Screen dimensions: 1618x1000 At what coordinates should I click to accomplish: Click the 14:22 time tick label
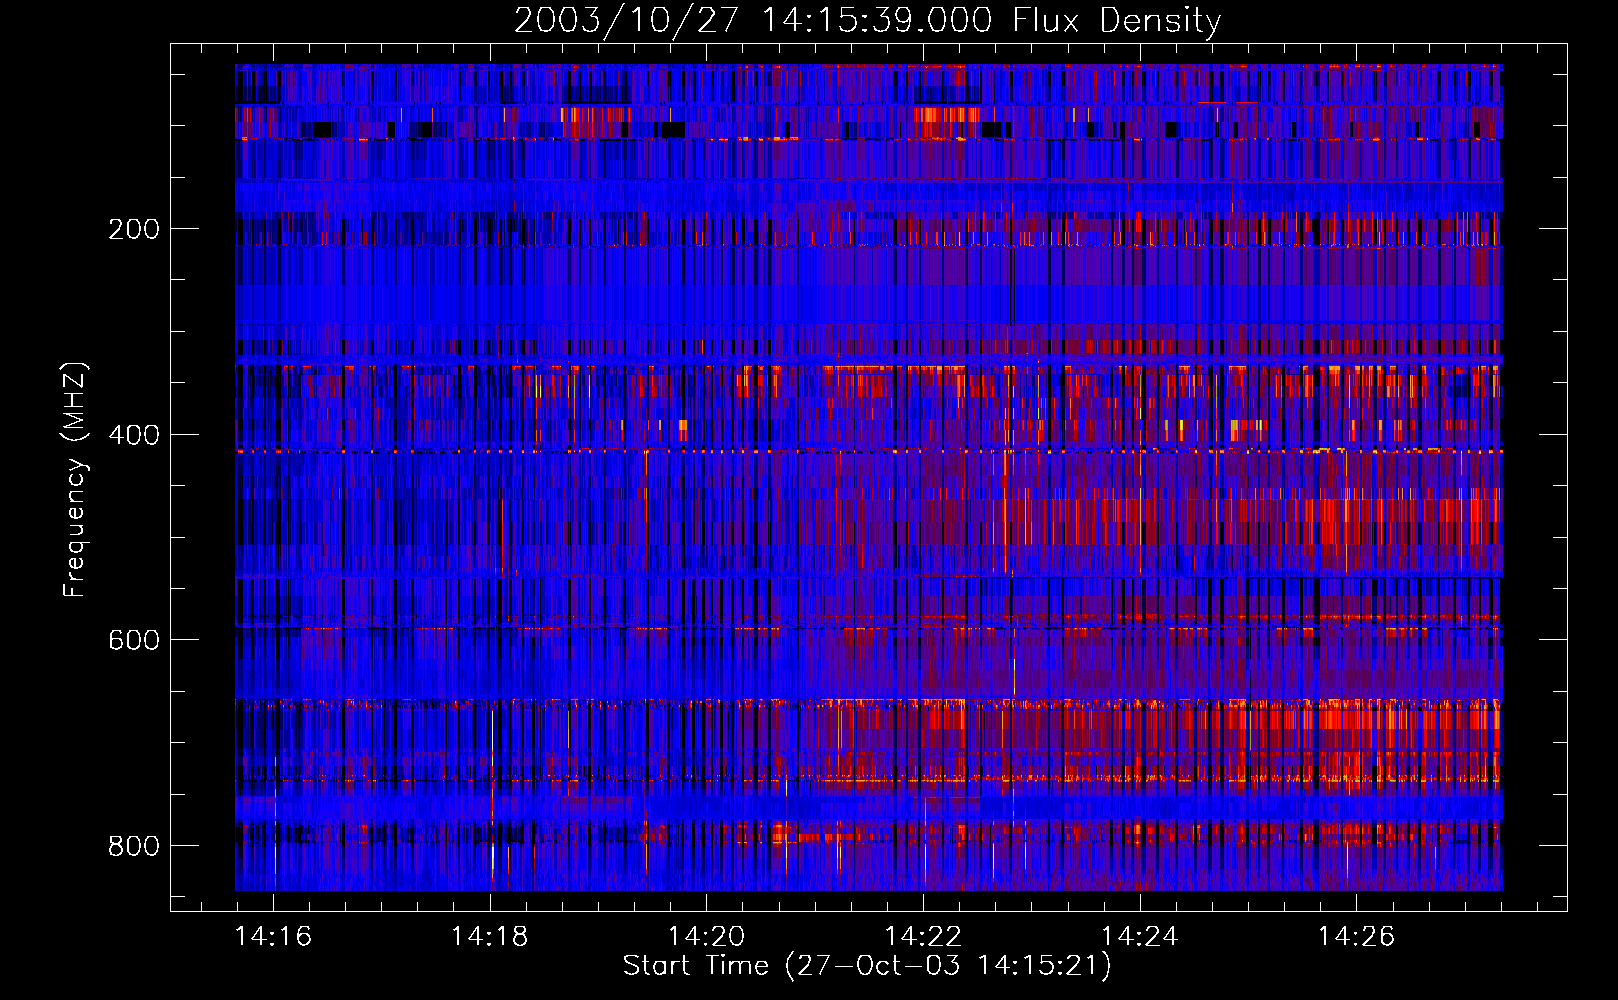tap(923, 936)
